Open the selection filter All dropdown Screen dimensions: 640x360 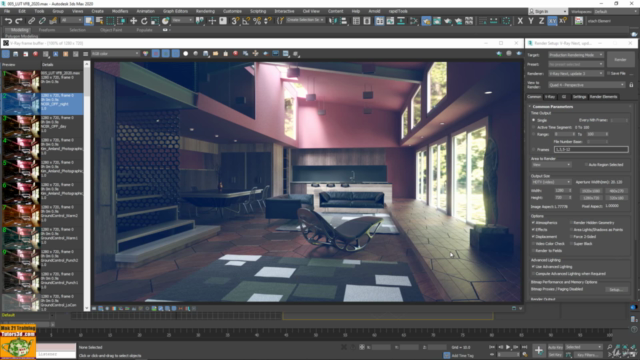pyautogui.click(x=71, y=20)
